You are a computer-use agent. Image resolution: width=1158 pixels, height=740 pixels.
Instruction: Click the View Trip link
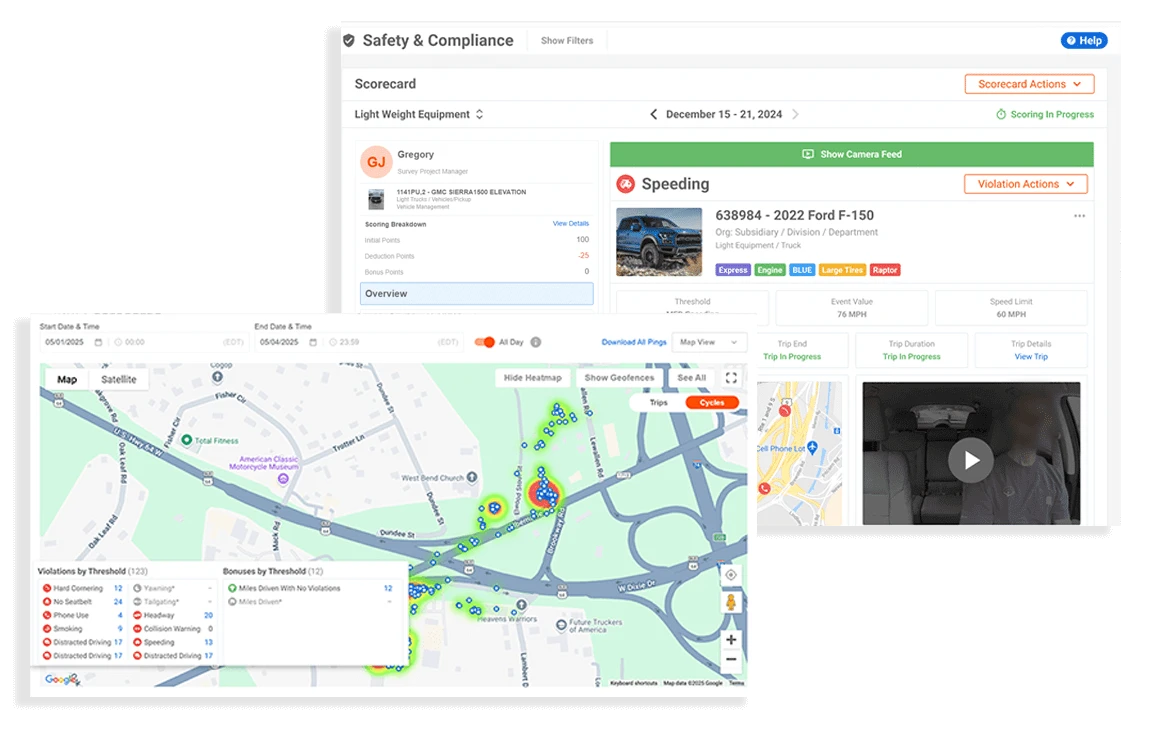tap(1031, 357)
